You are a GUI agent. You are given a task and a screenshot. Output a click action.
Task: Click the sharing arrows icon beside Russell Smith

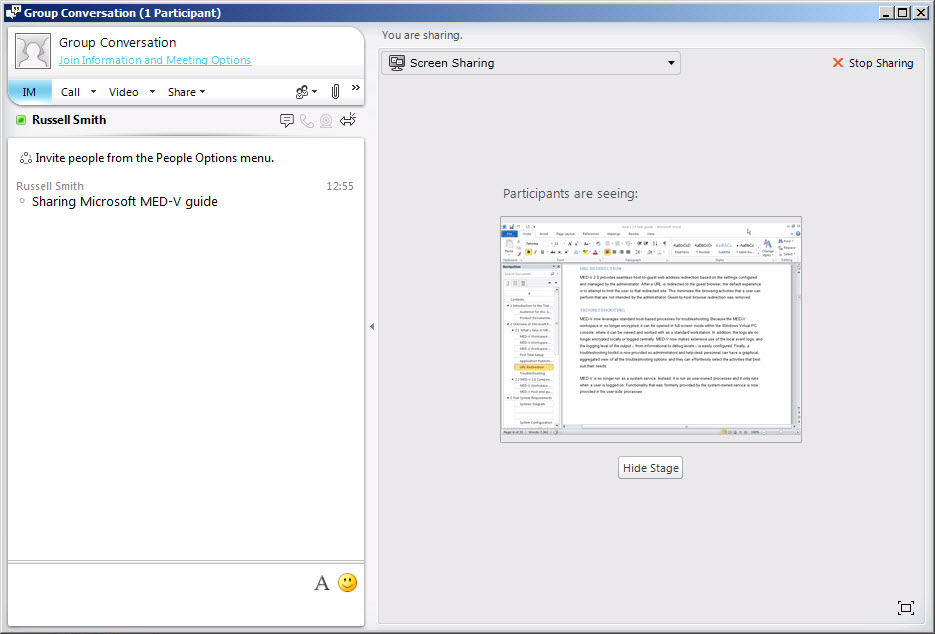coord(348,121)
